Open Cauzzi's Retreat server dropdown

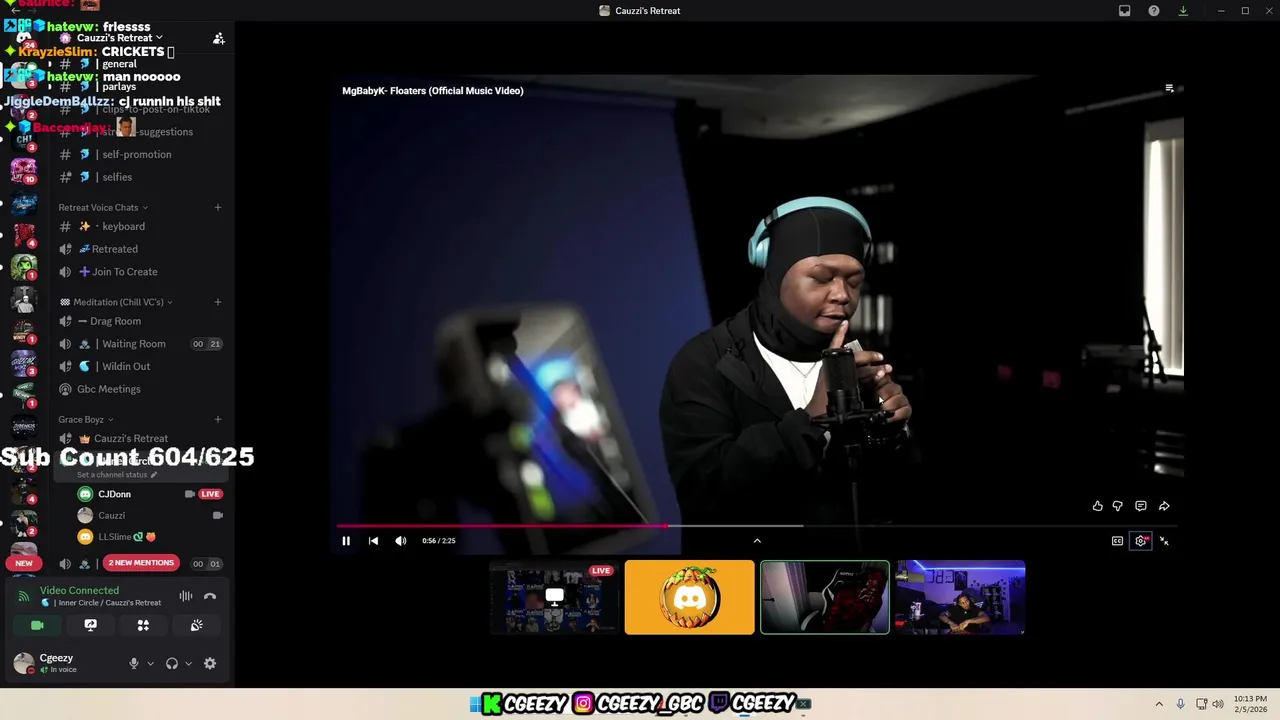coord(120,38)
